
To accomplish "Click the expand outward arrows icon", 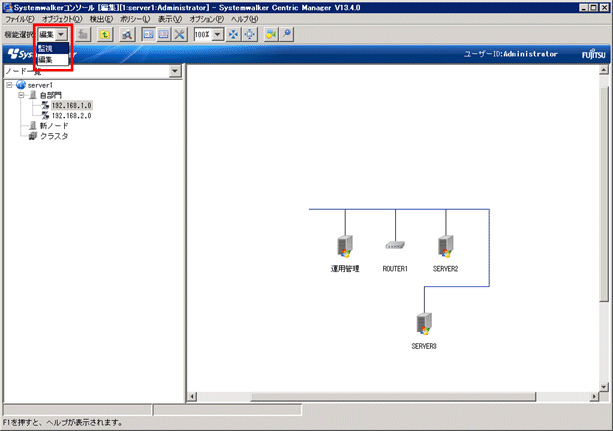I will point(249,34).
